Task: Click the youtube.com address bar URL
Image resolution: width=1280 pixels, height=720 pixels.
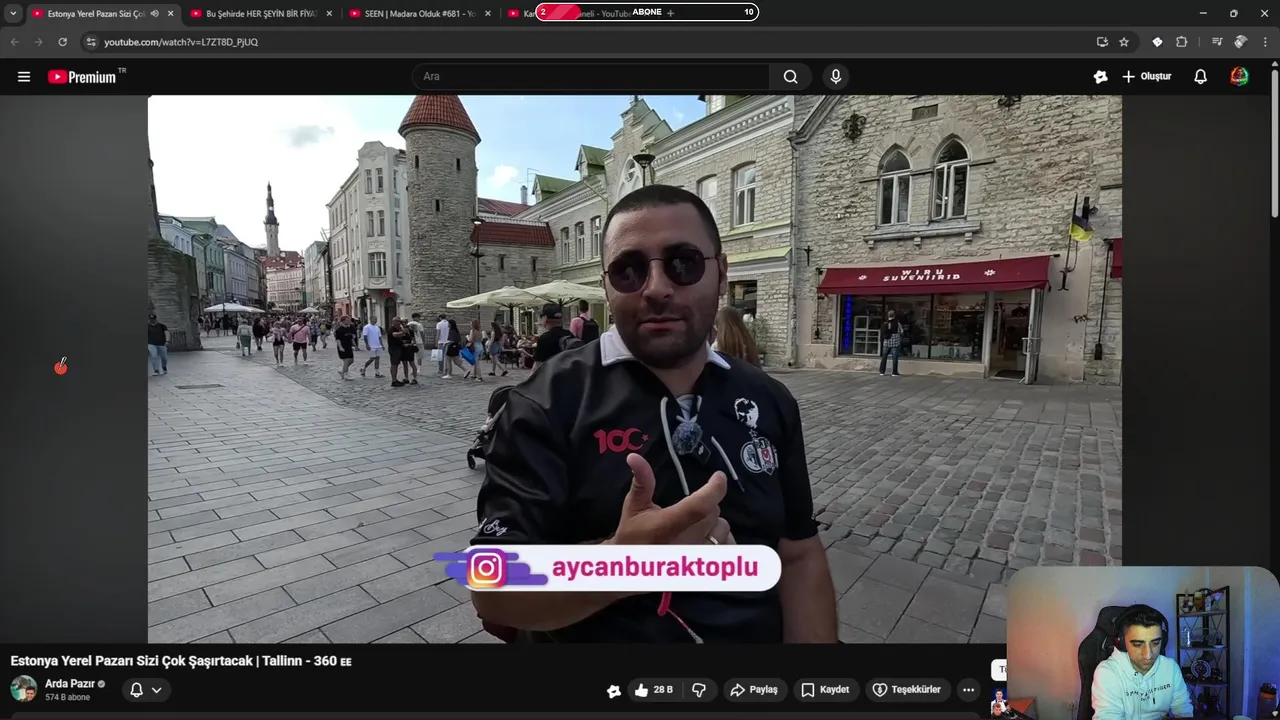Action: (181, 42)
